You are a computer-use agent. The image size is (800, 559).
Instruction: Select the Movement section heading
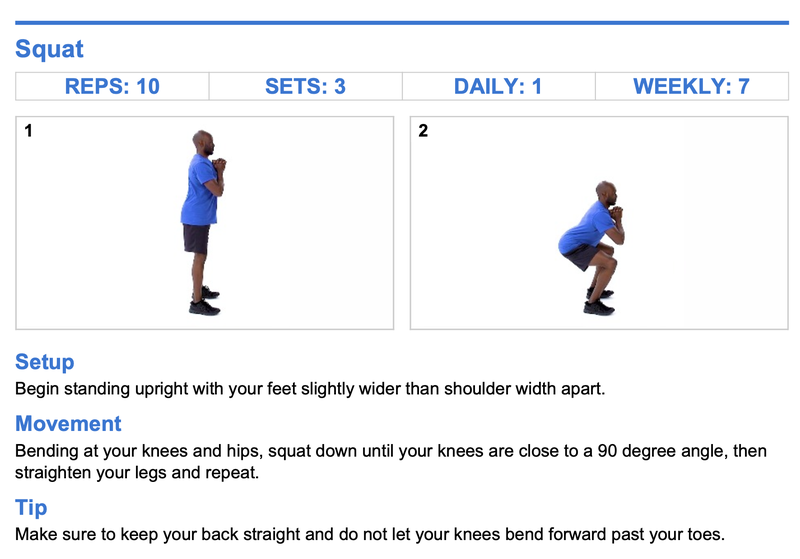tap(68, 423)
